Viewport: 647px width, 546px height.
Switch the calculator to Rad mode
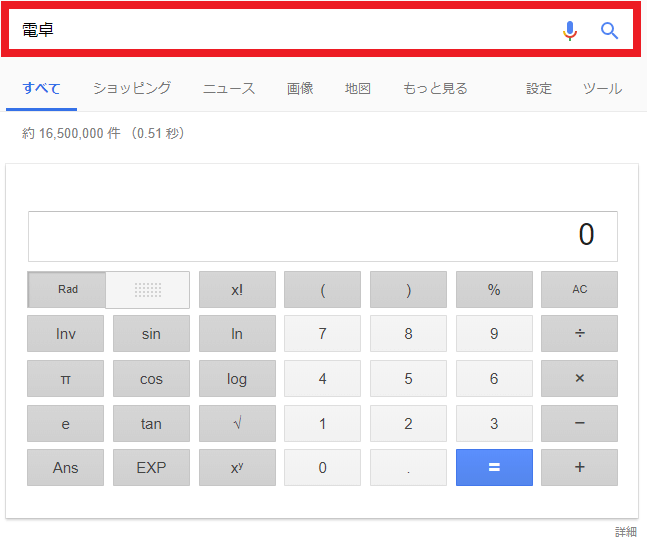pos(67,289)
